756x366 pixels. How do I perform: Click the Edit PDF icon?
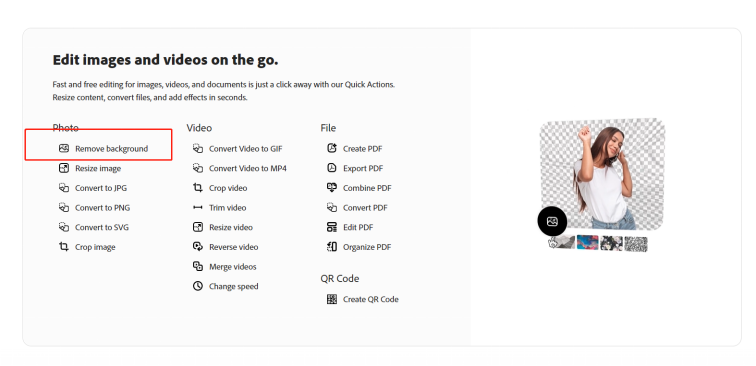pos(332,227)
